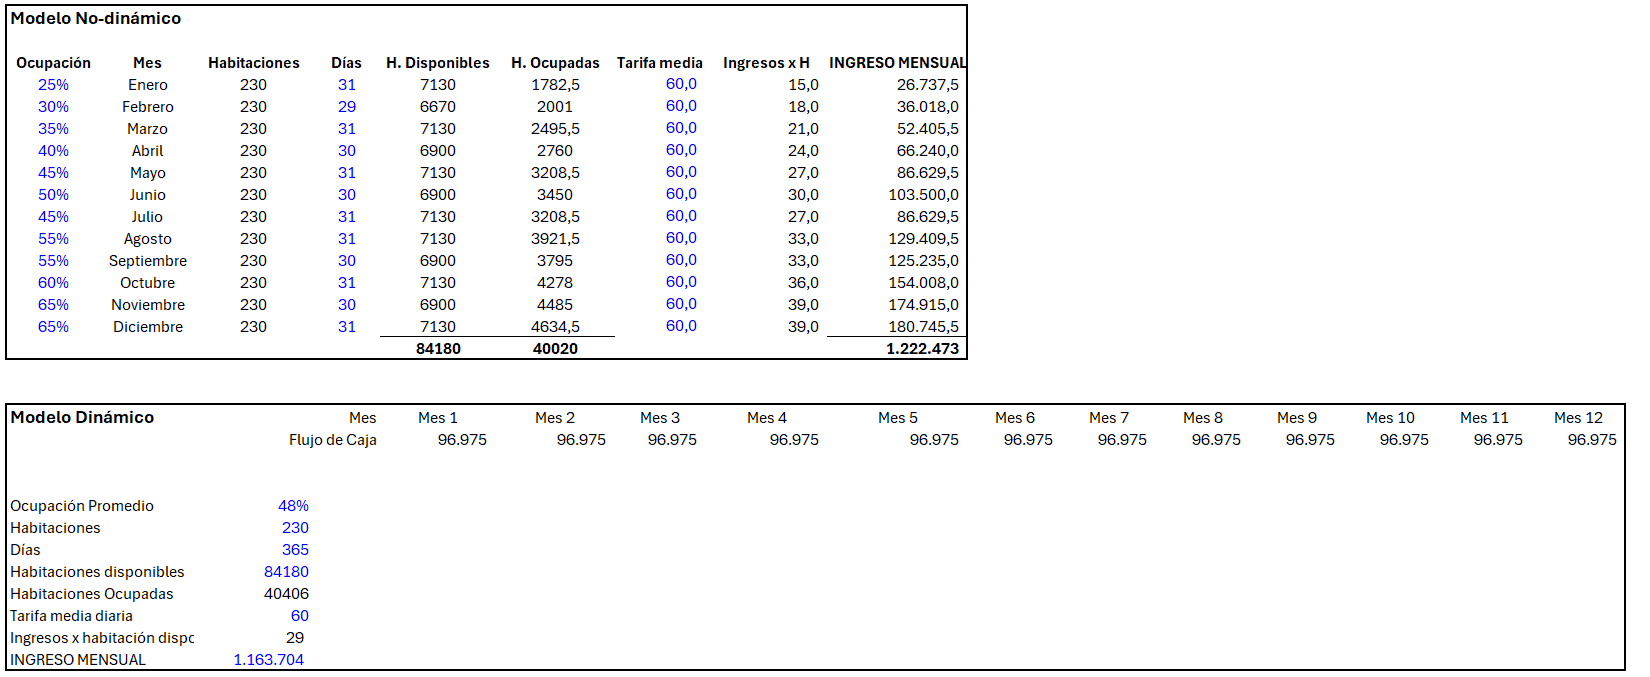Select the 'Habitaciones Ocupadas' label

pos(92,594)
